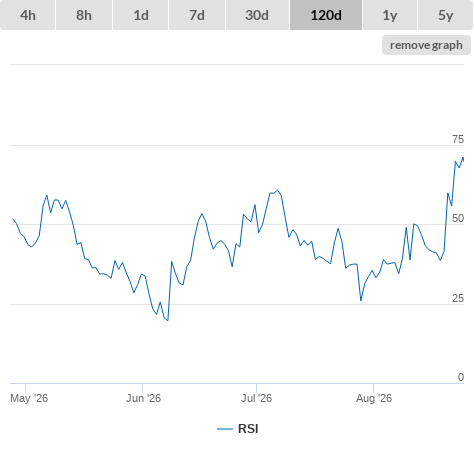Show the 5y time range
The height and width of the screenshot is (455, 474).
pos(446,15)
